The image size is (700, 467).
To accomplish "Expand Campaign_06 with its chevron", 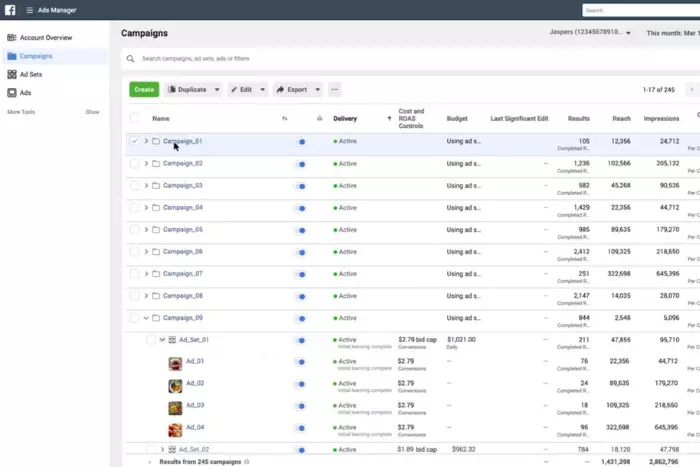I will [x=146, y=252].
